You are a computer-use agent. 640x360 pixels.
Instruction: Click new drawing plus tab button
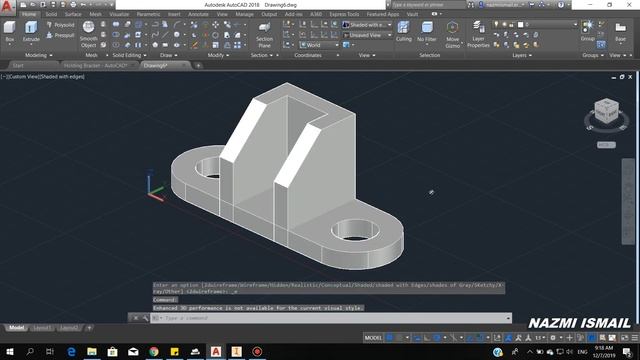coord(198,65)
